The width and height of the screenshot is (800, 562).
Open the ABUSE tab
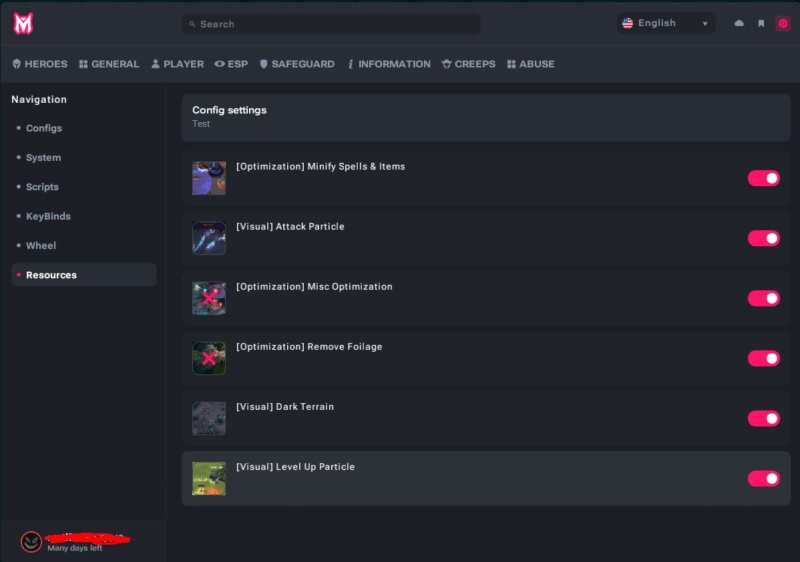(x=531, y=64)
